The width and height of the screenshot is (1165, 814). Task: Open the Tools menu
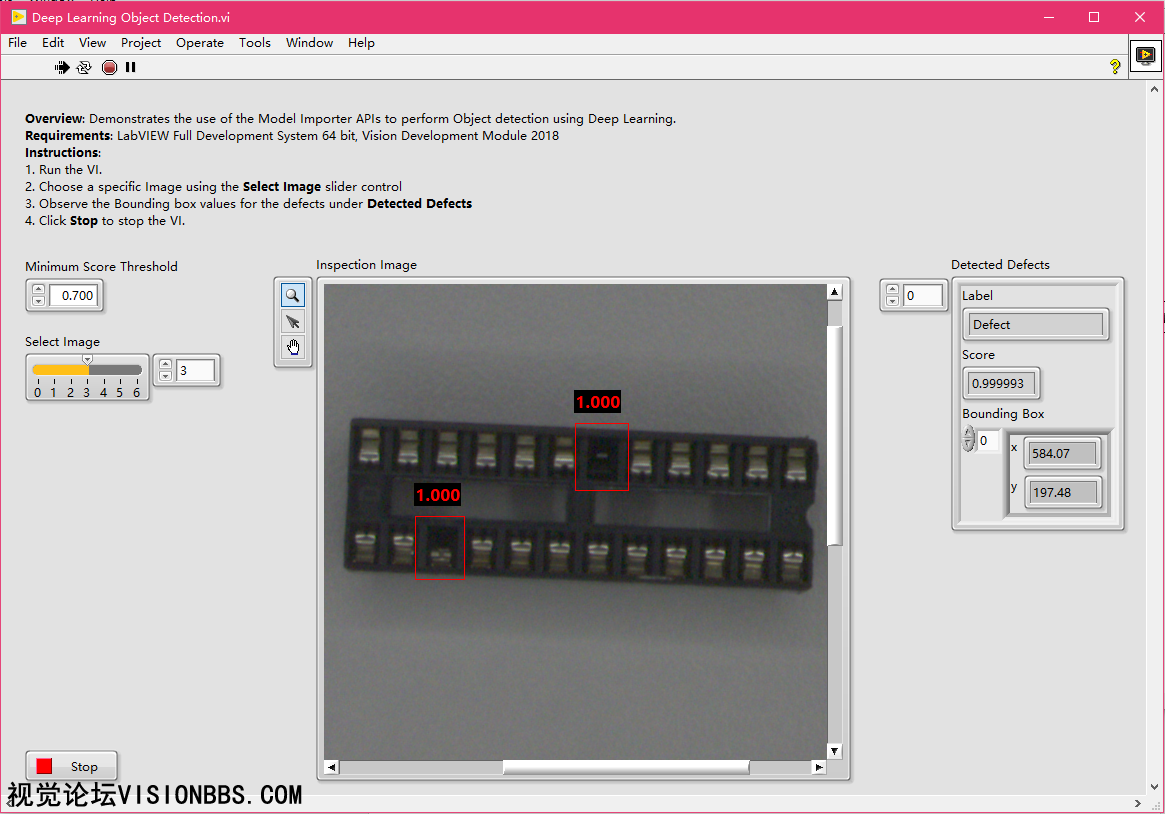click(255, 43)
